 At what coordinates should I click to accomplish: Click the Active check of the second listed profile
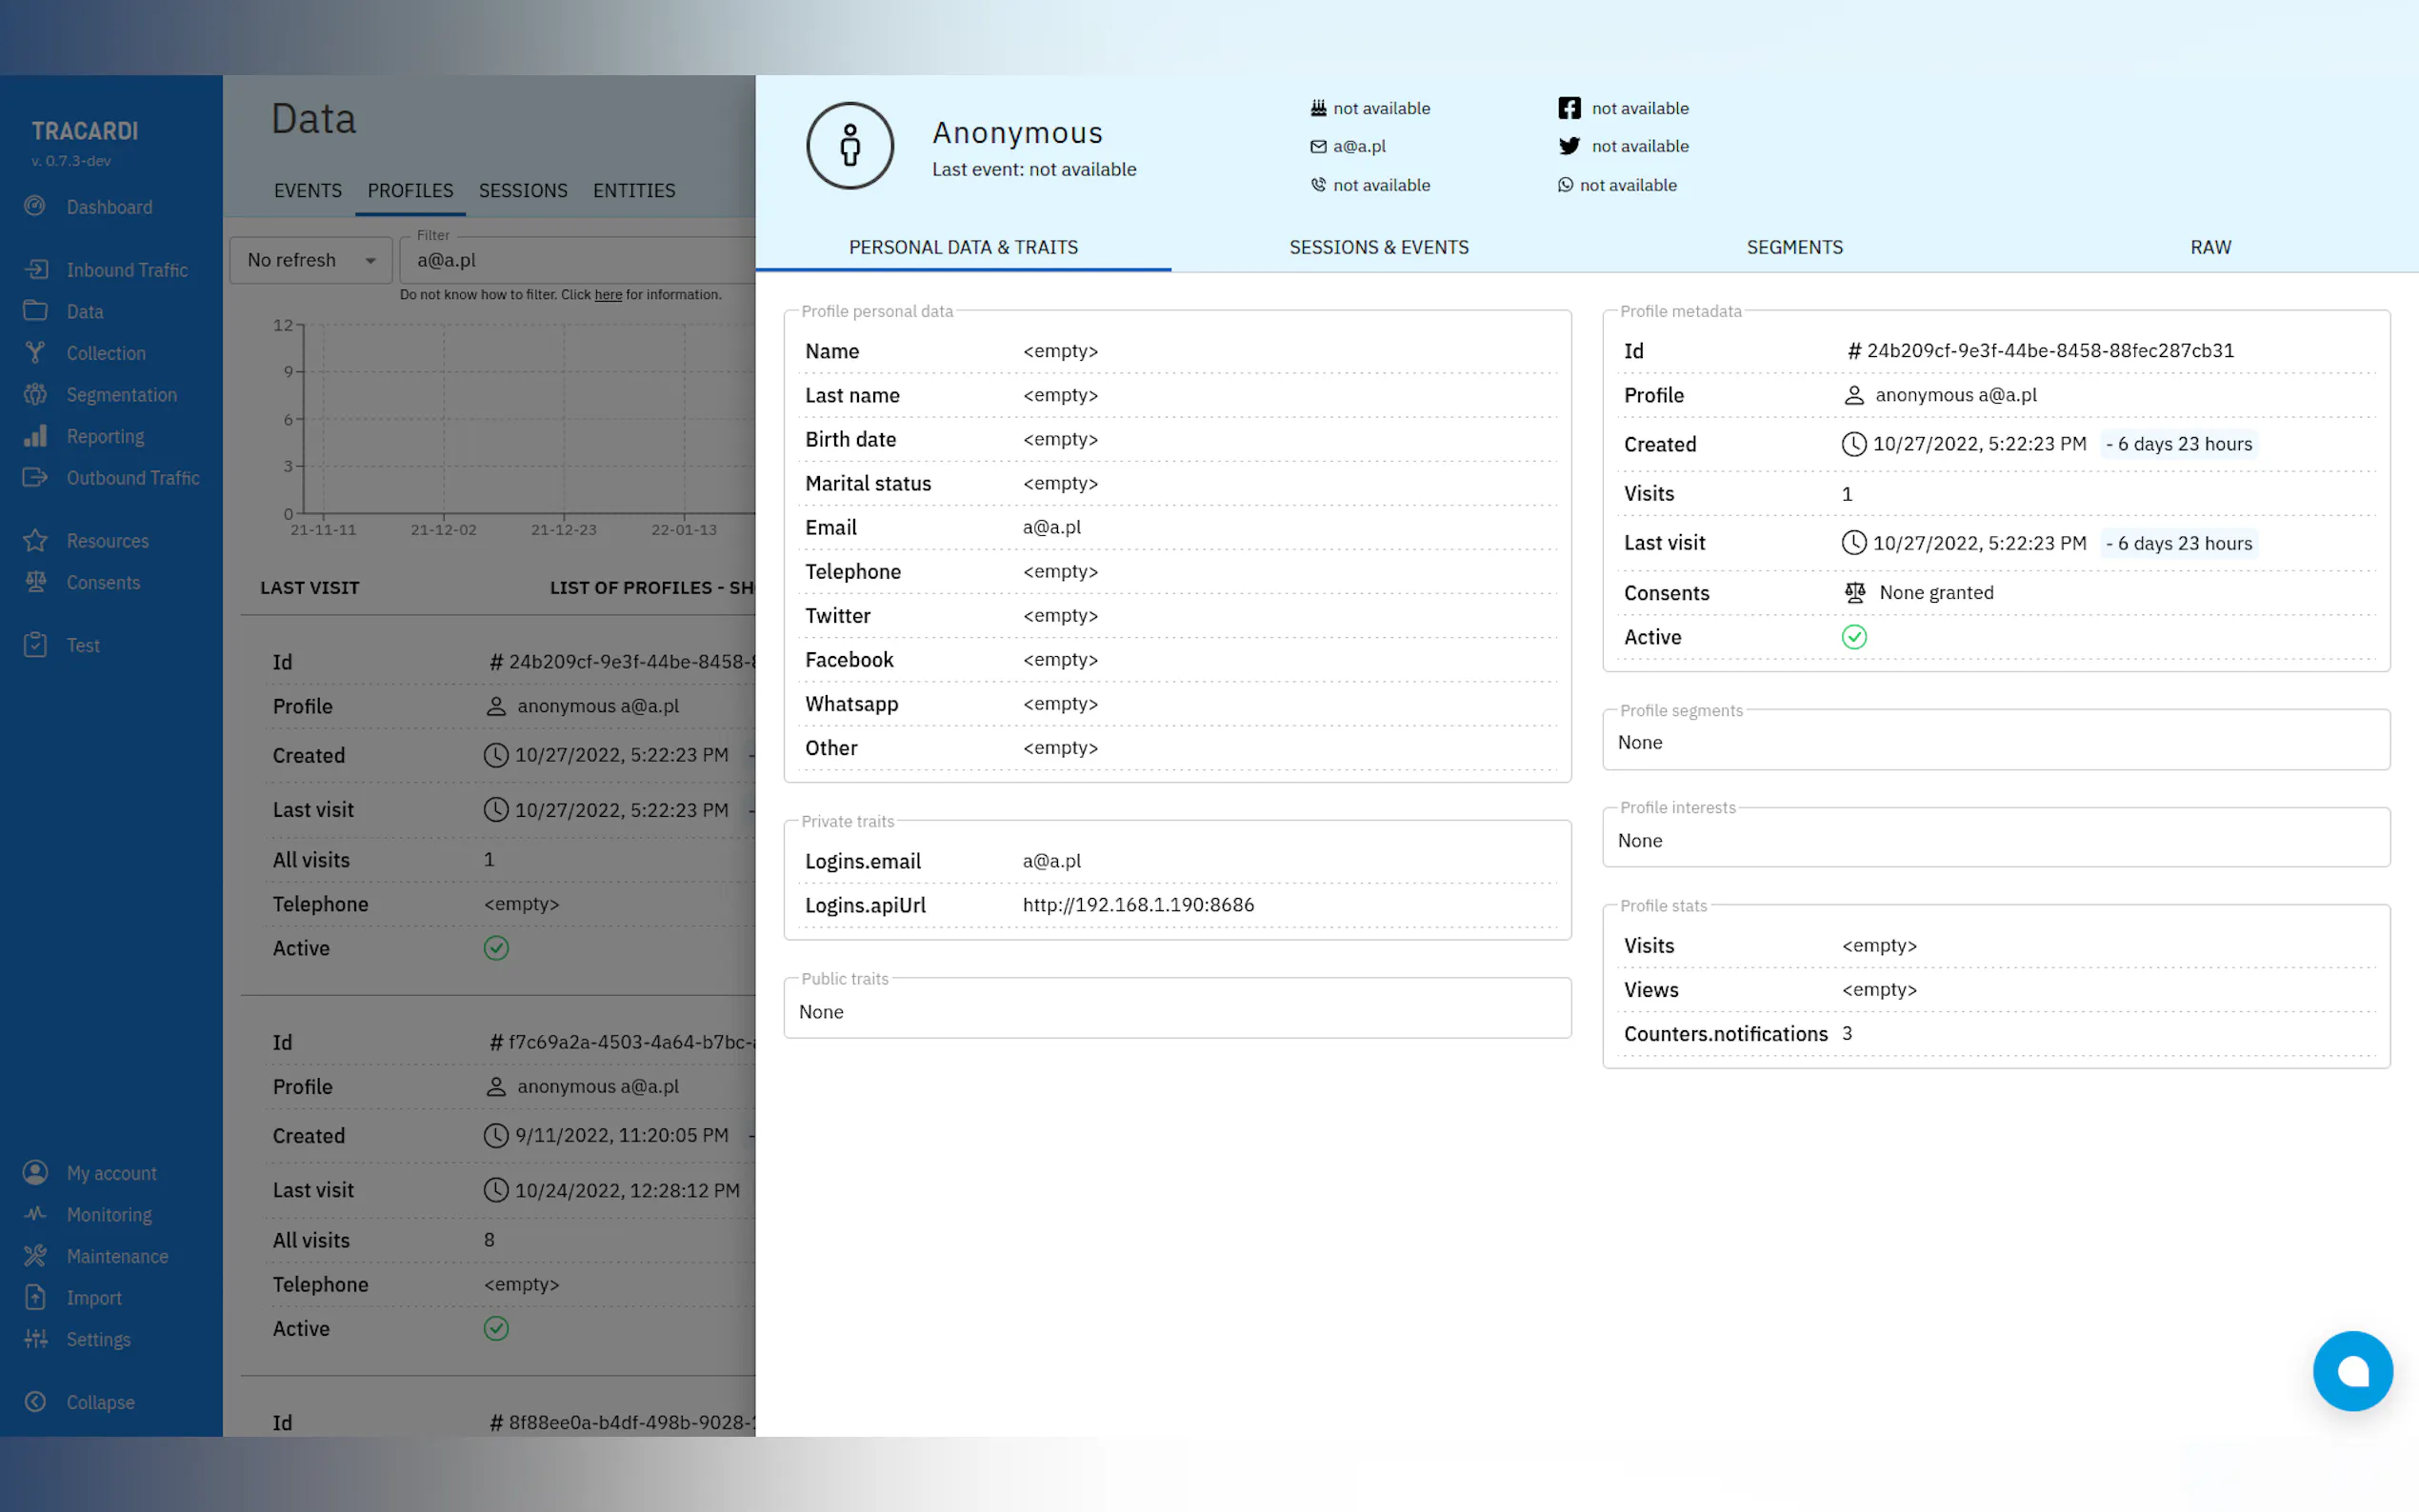click(496, 1328)
